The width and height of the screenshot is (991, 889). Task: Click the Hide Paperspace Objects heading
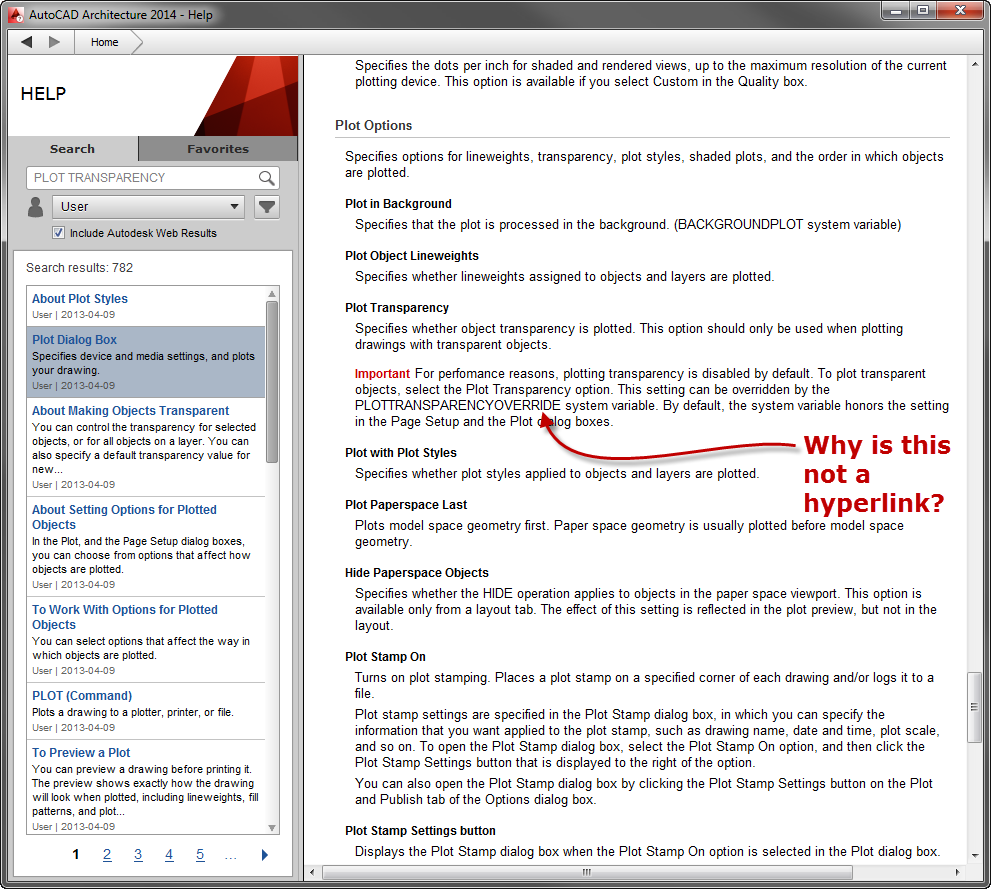click(417, 573)
